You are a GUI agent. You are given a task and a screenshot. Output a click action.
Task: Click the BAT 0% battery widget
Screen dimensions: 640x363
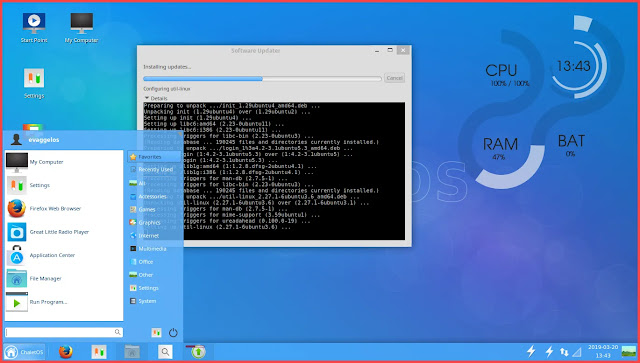(x=571, y=145)
